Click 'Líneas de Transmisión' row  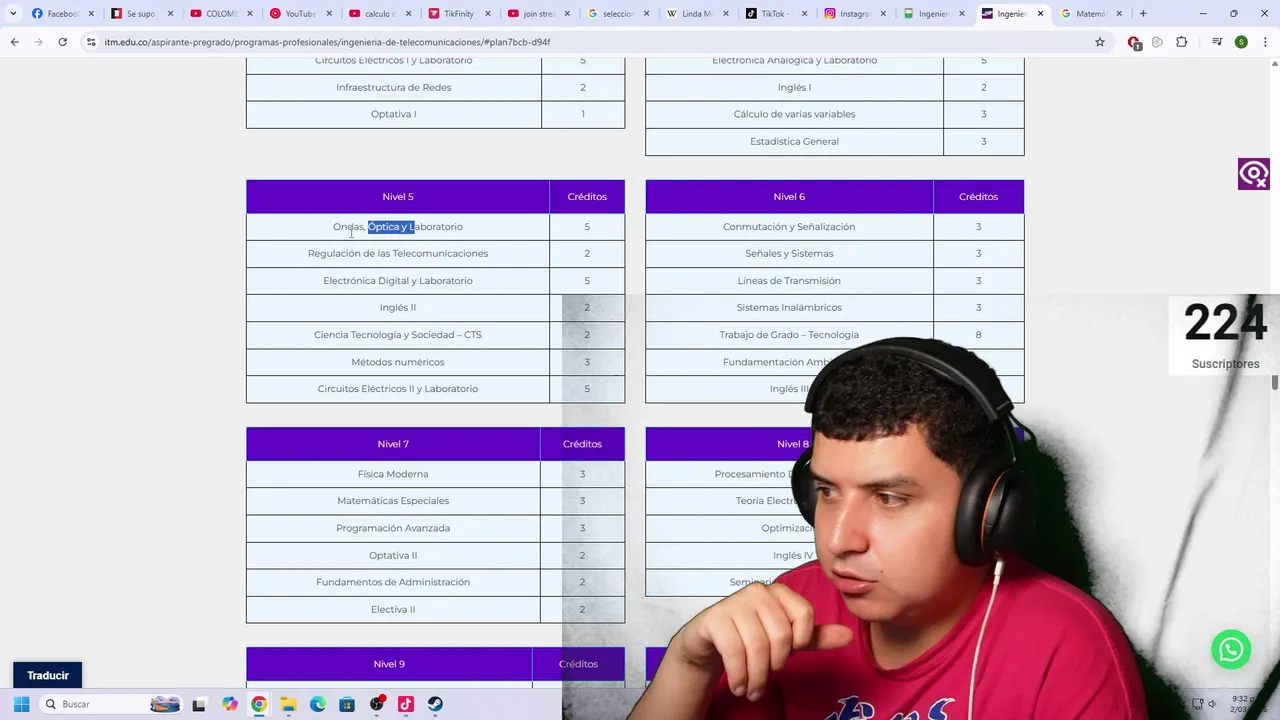[835, 281]
